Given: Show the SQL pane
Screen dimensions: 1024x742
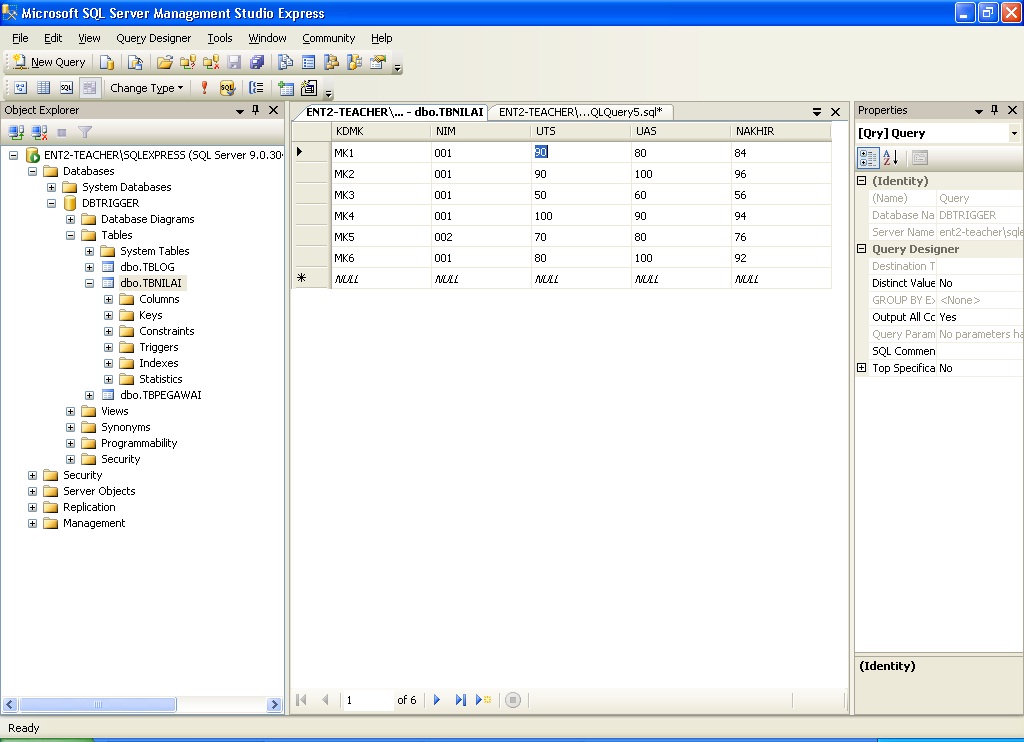Looking at the screenshot, I should 66,88.
